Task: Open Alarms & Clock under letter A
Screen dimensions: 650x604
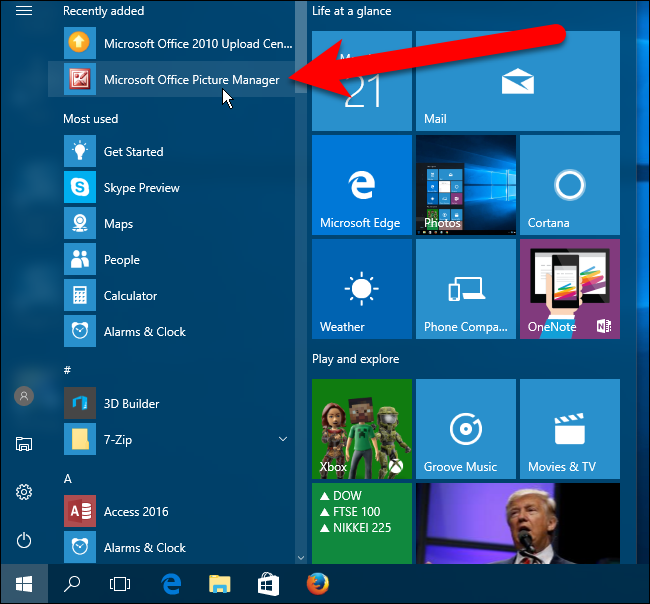Action: pos(171,547)
